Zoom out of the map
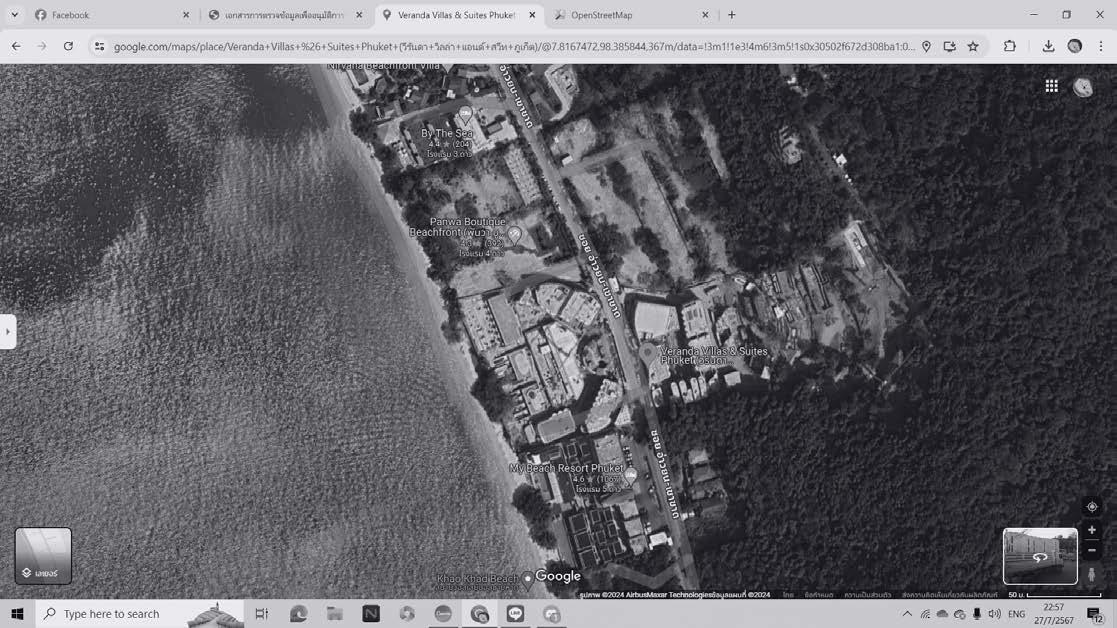 pyautogui.click(x=1091, y=550)
